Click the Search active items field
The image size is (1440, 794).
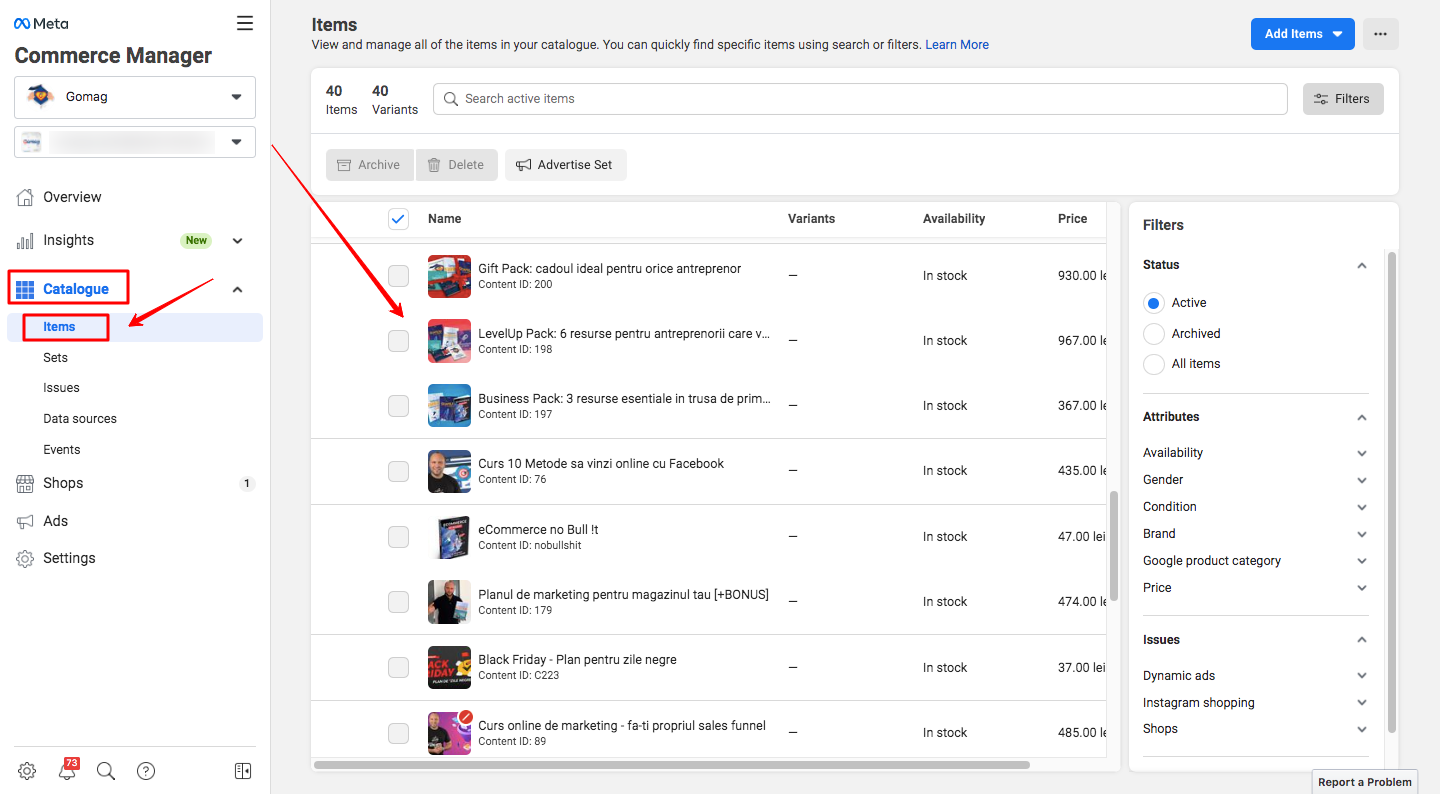(860, 99)
